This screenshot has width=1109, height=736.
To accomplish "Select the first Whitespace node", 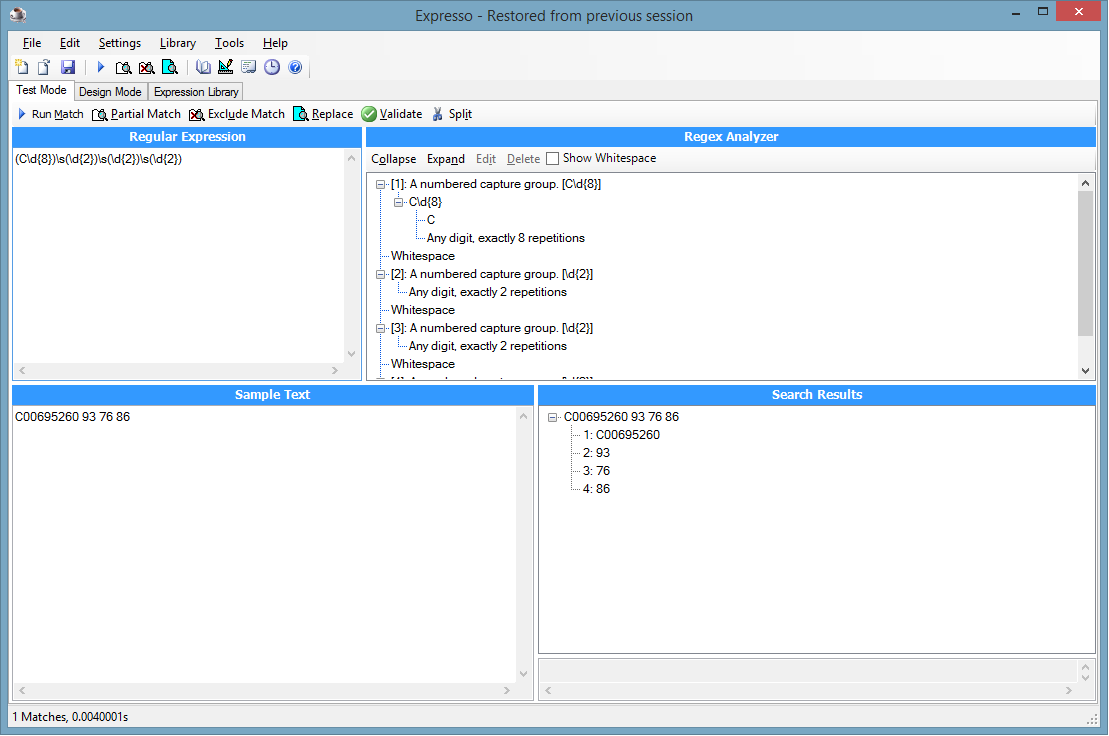I will (423, 256).
